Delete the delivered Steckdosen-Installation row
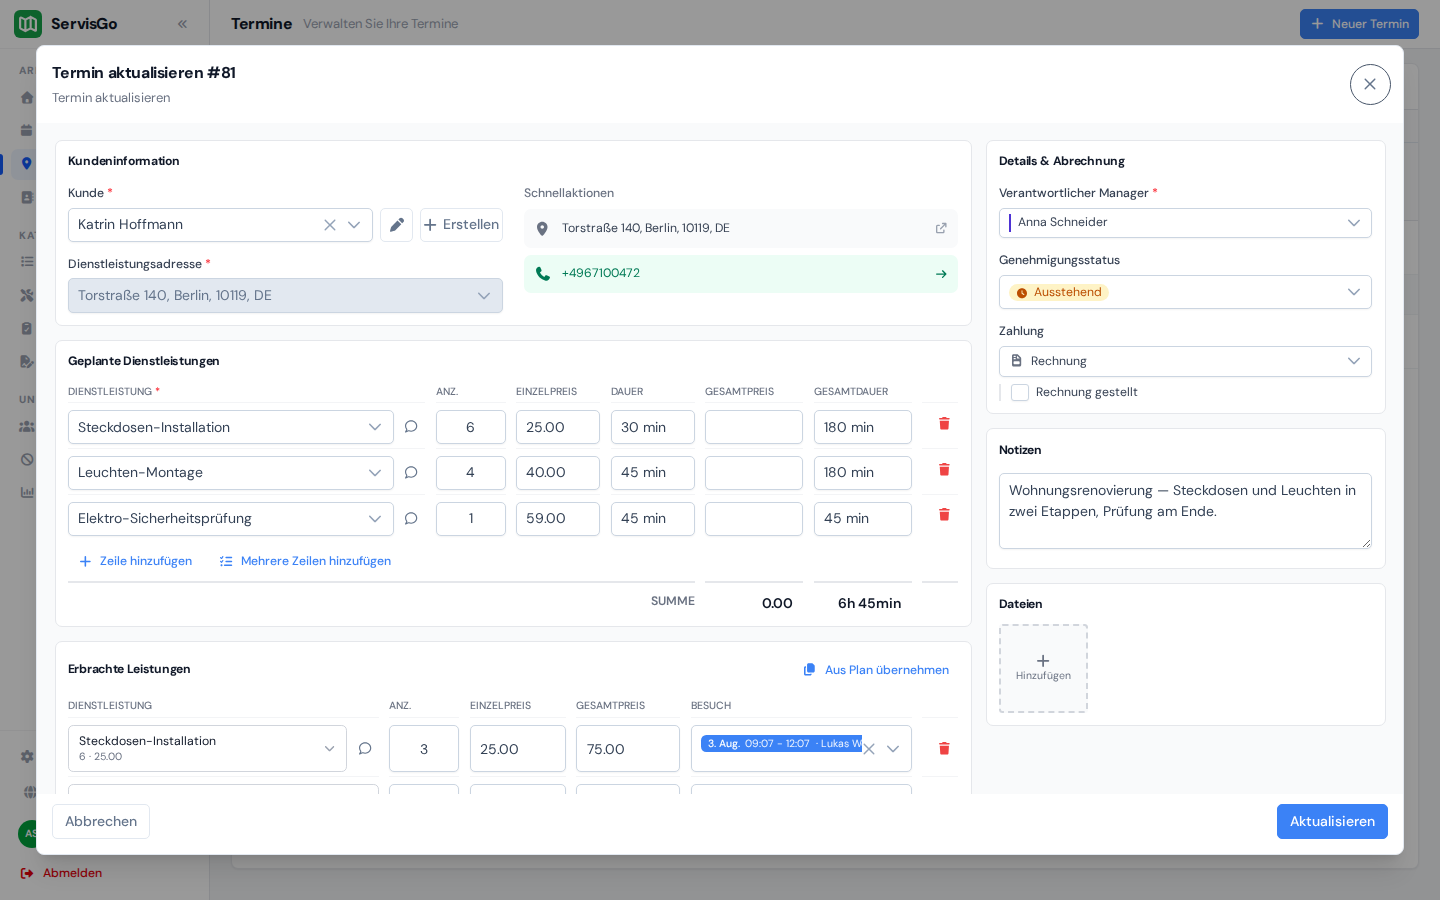The width and height of the screenshot is (1440, 900). point(944,748)
